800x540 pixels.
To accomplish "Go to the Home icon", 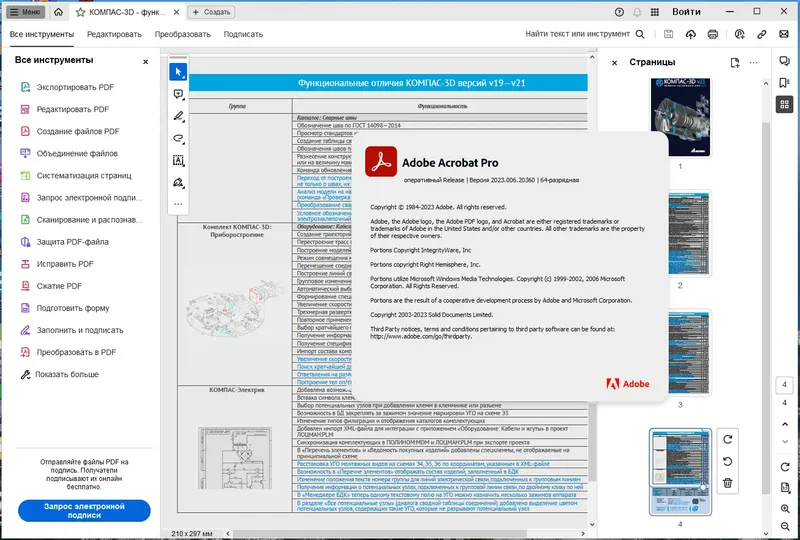I will pyautogui.click(x=59, y=12).
